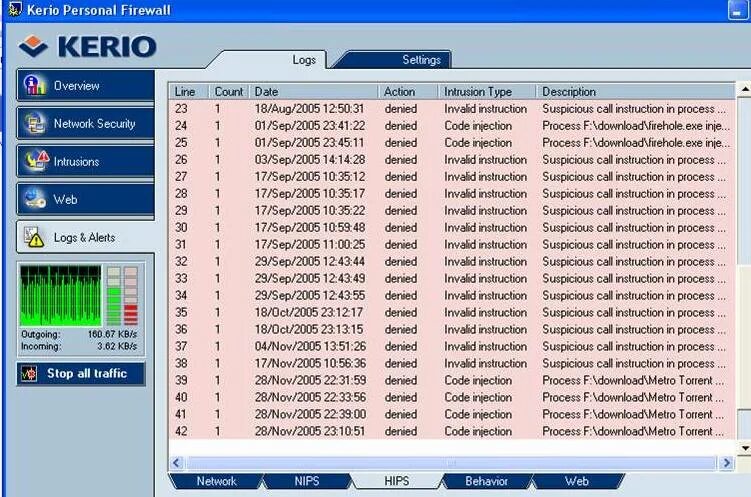Select log entry 17/Sep/2005 11:00:25

[452, 245]
